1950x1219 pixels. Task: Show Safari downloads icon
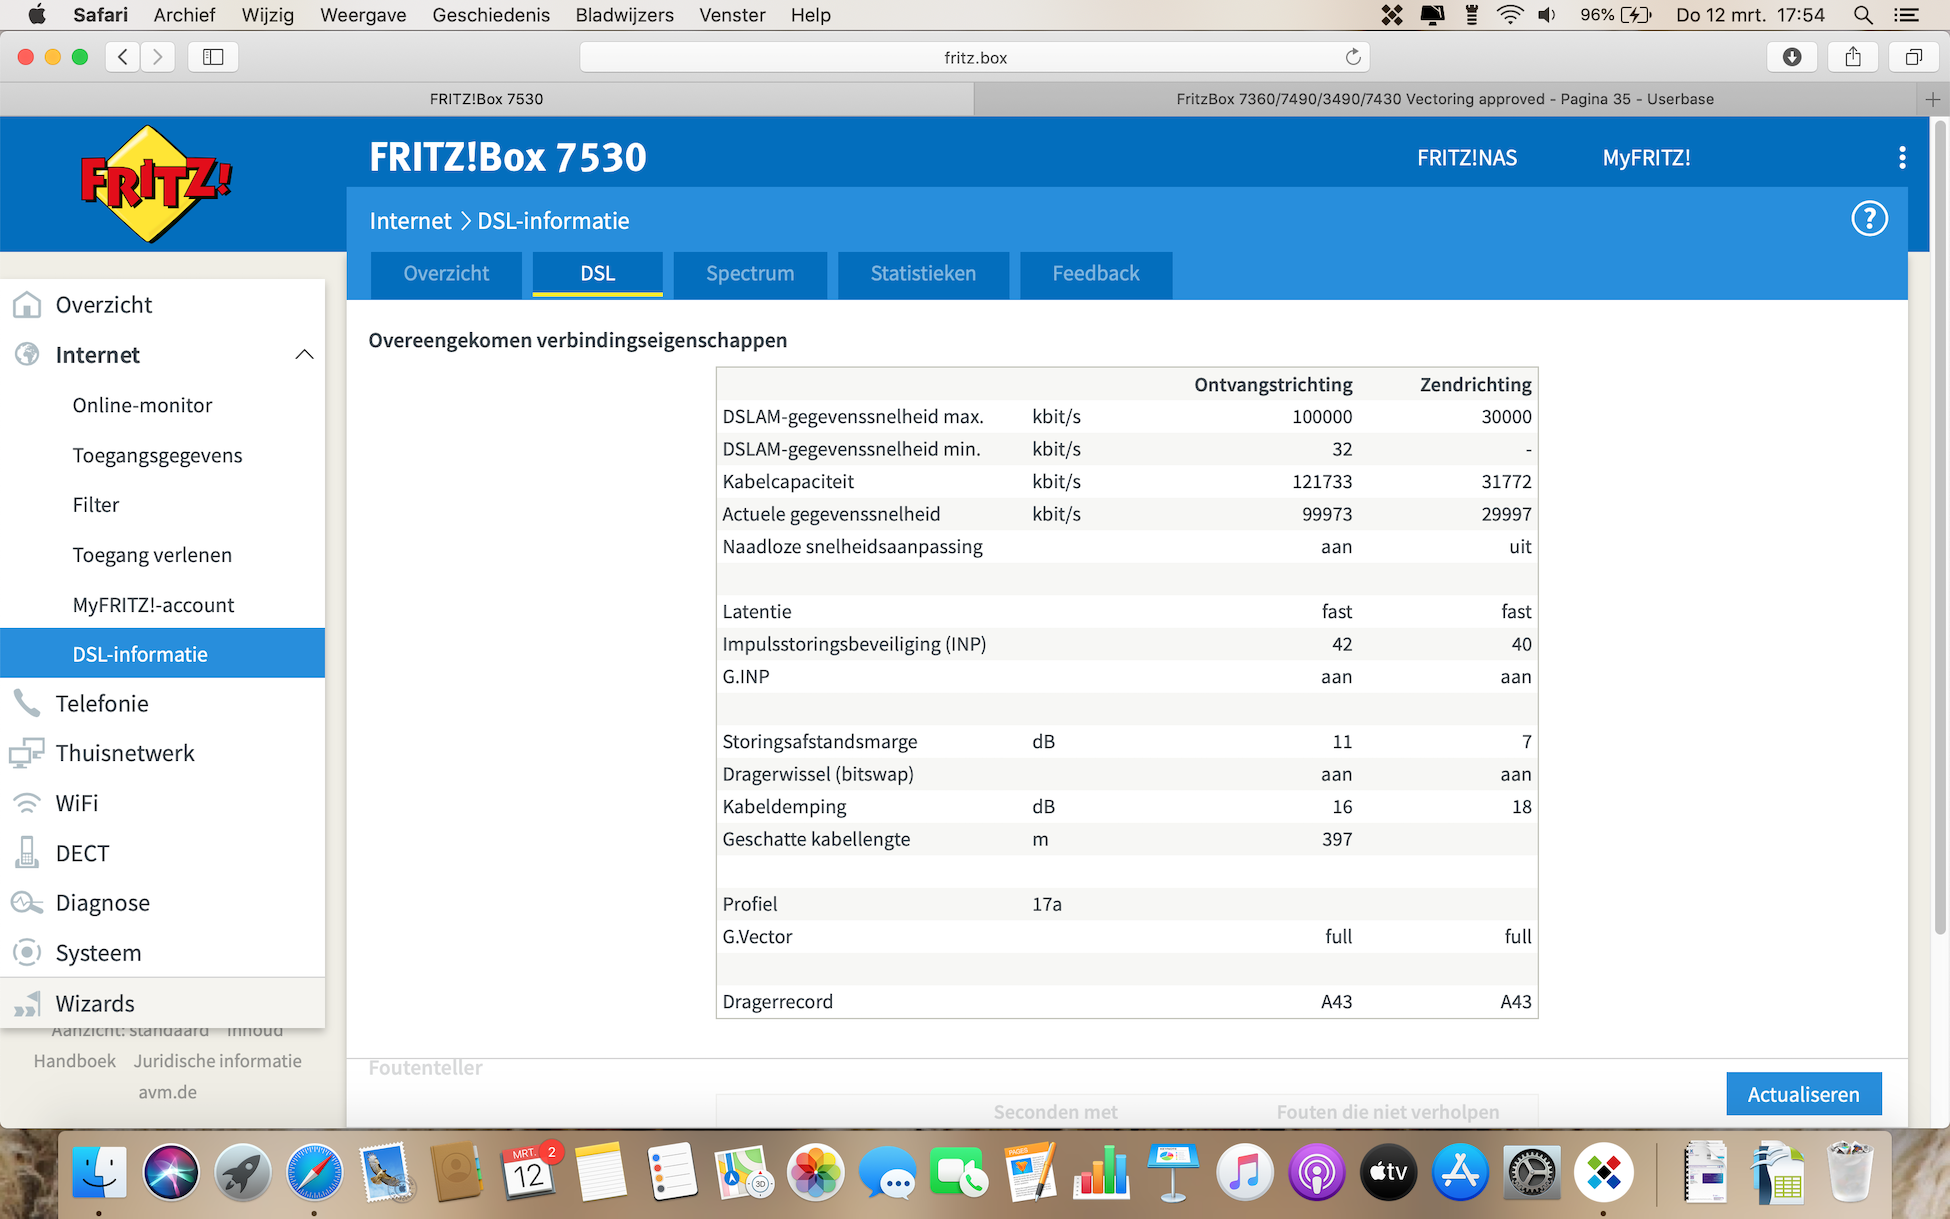pyautogui.click(x=1791, y=57)
